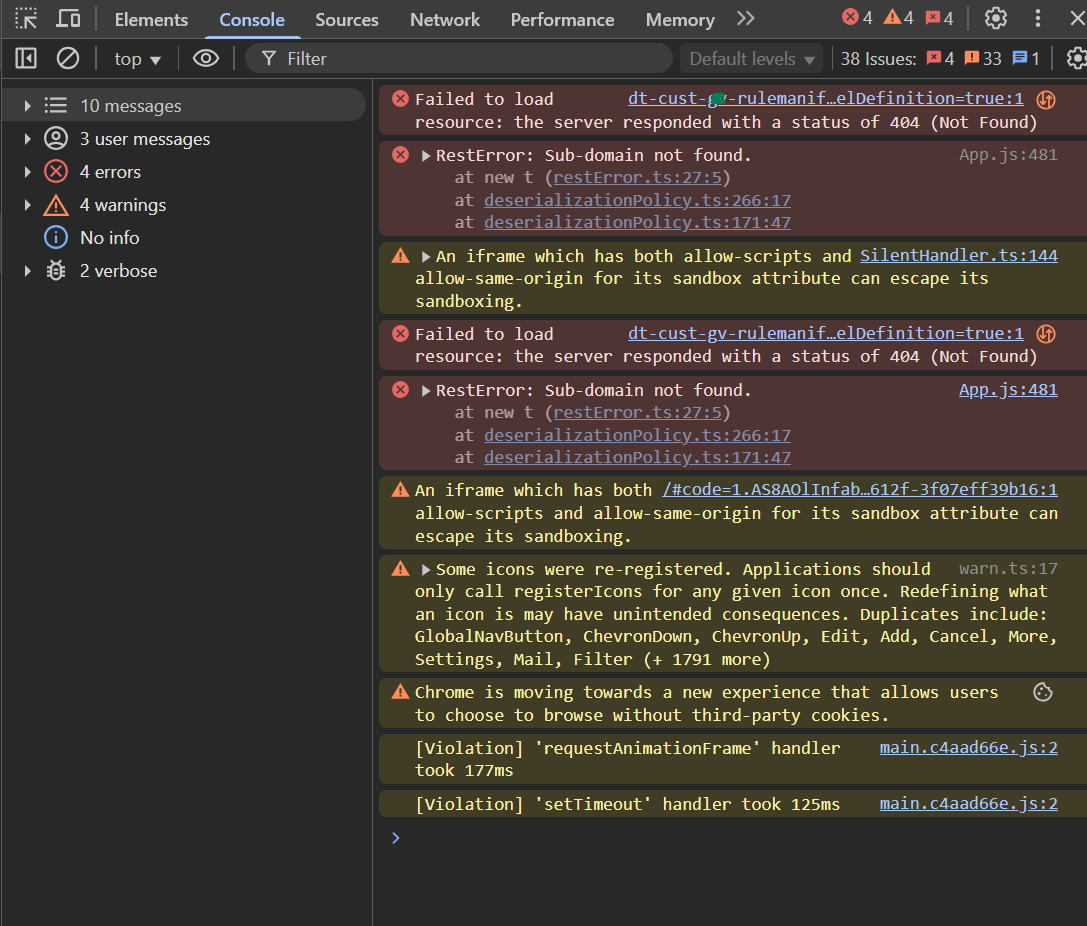Click the improvements issue count 1
This screenshot has width=1087, height=926.
pos(1026,58)
